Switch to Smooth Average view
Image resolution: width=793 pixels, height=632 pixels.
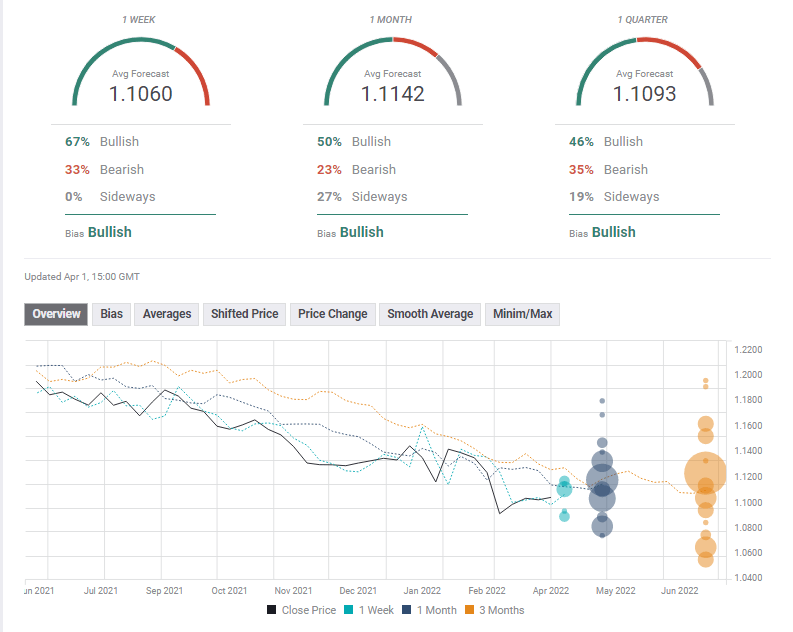tap(430, 314)
